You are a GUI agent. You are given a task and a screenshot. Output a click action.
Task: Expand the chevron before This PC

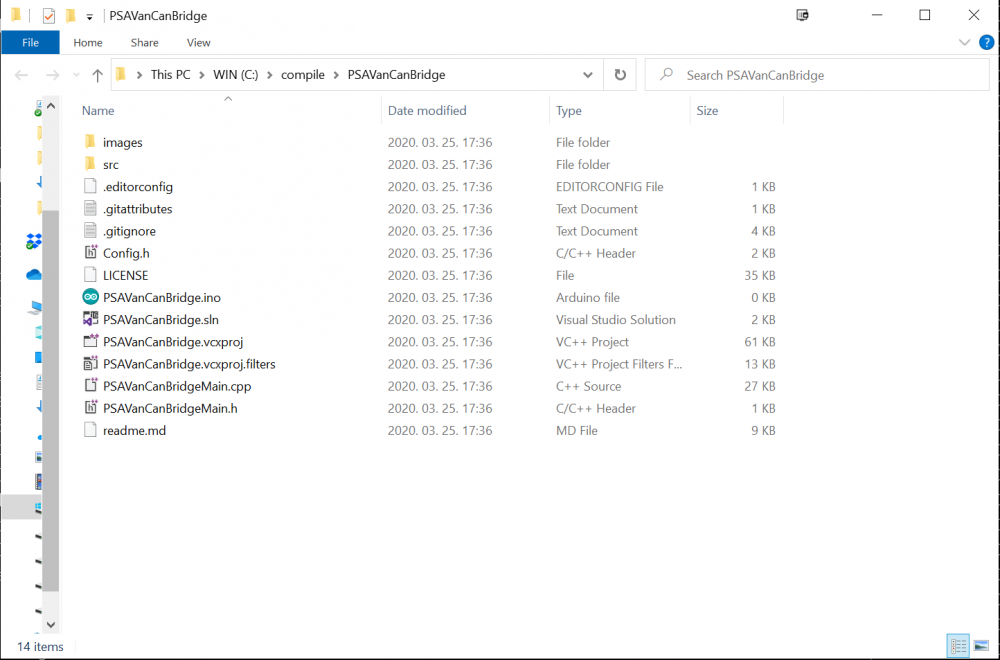(139, 75)
